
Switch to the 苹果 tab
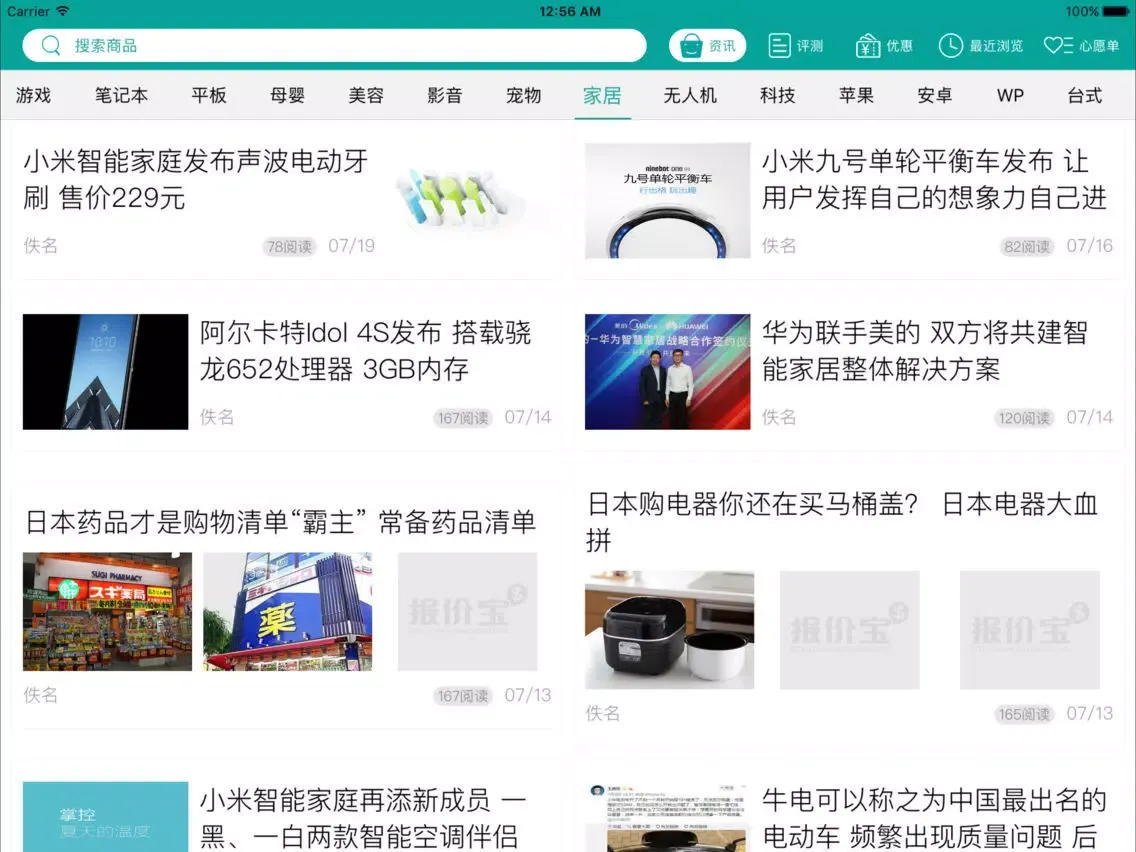(856, 95)
